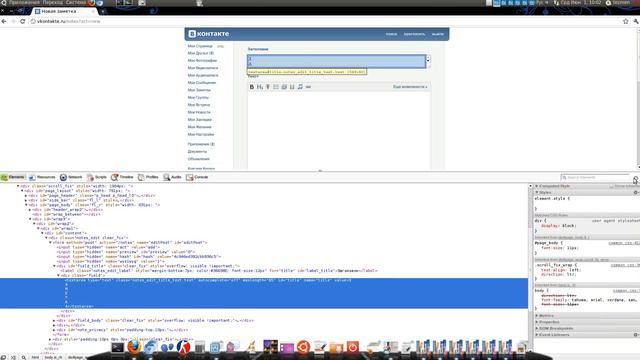The width and height of the screenshot is (640, 360).
Task: Click inside the note body editor area
Action: 339,129
